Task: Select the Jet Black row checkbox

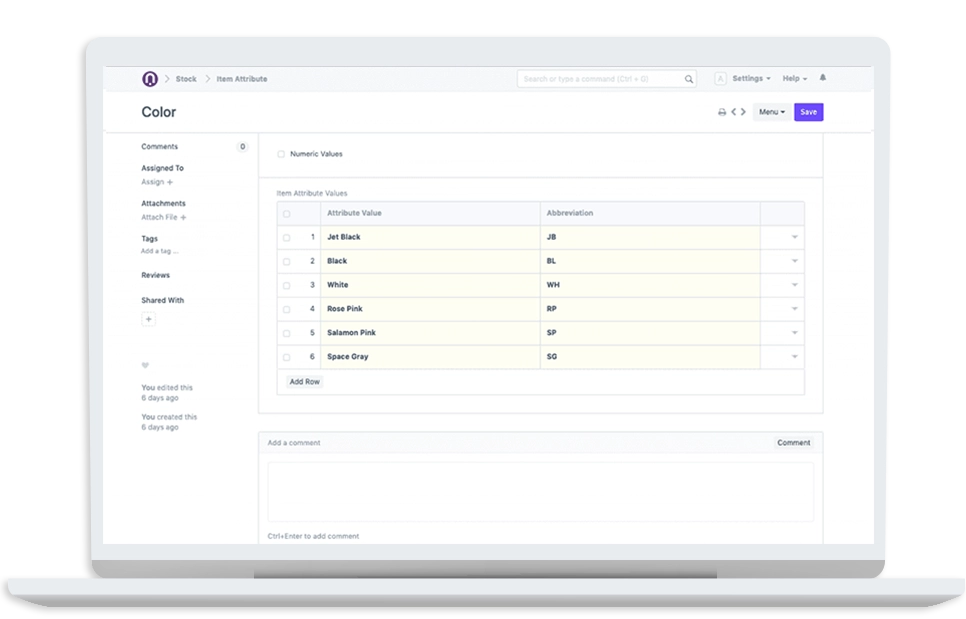Action: click(286, 238)
